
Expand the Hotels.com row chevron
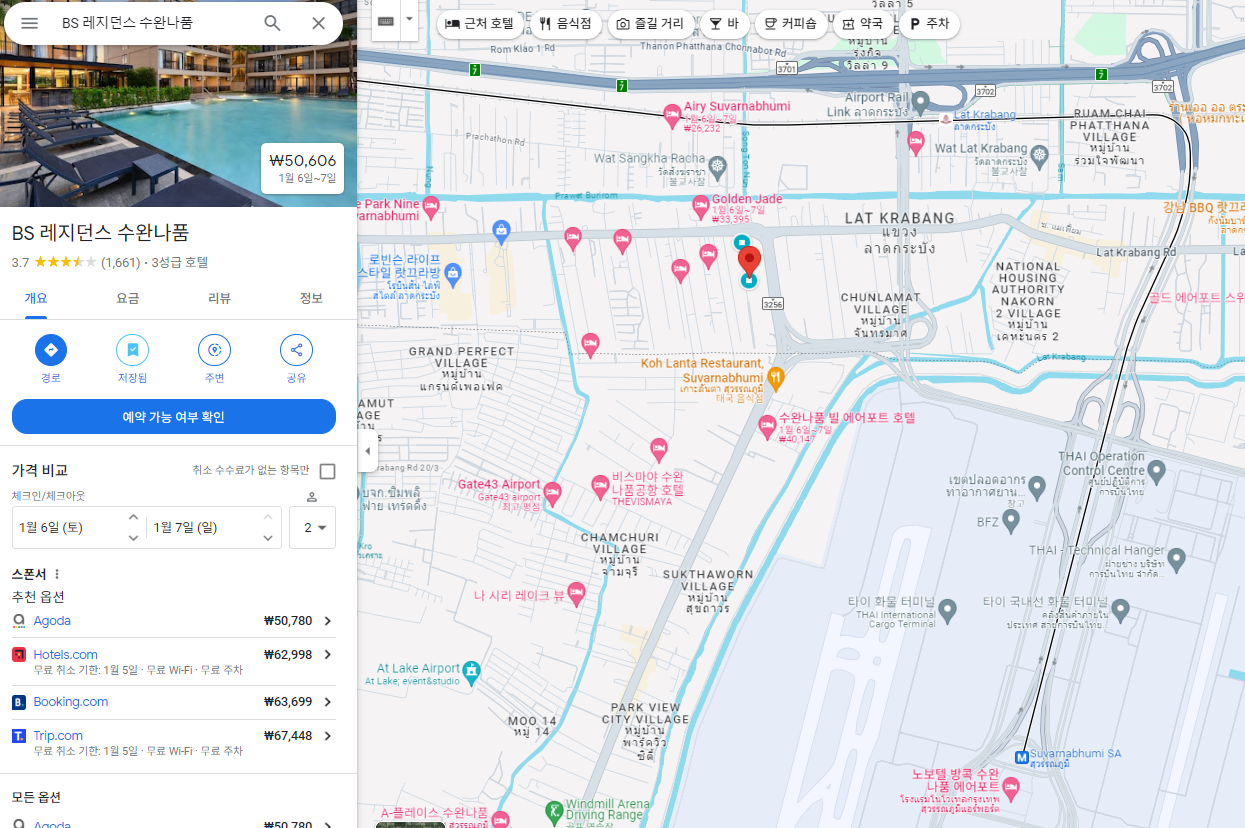pos(327,655)
